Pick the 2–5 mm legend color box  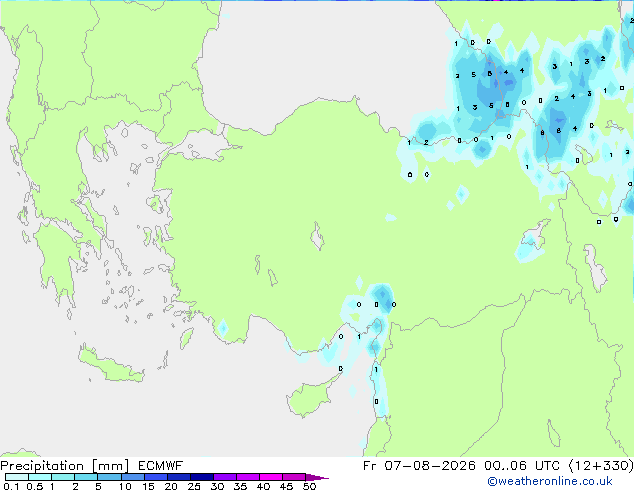click(86, 477)
